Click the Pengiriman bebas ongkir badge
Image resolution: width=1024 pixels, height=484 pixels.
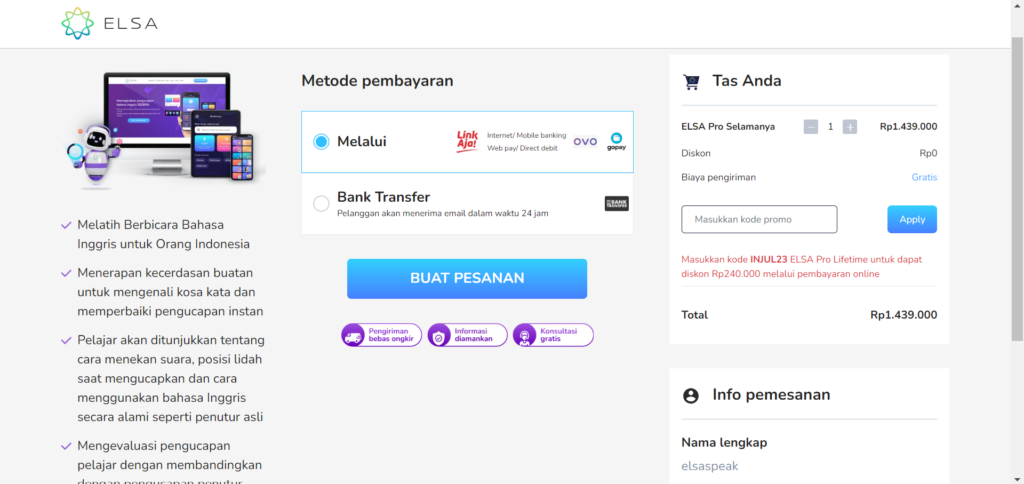(x=381, y=335)
